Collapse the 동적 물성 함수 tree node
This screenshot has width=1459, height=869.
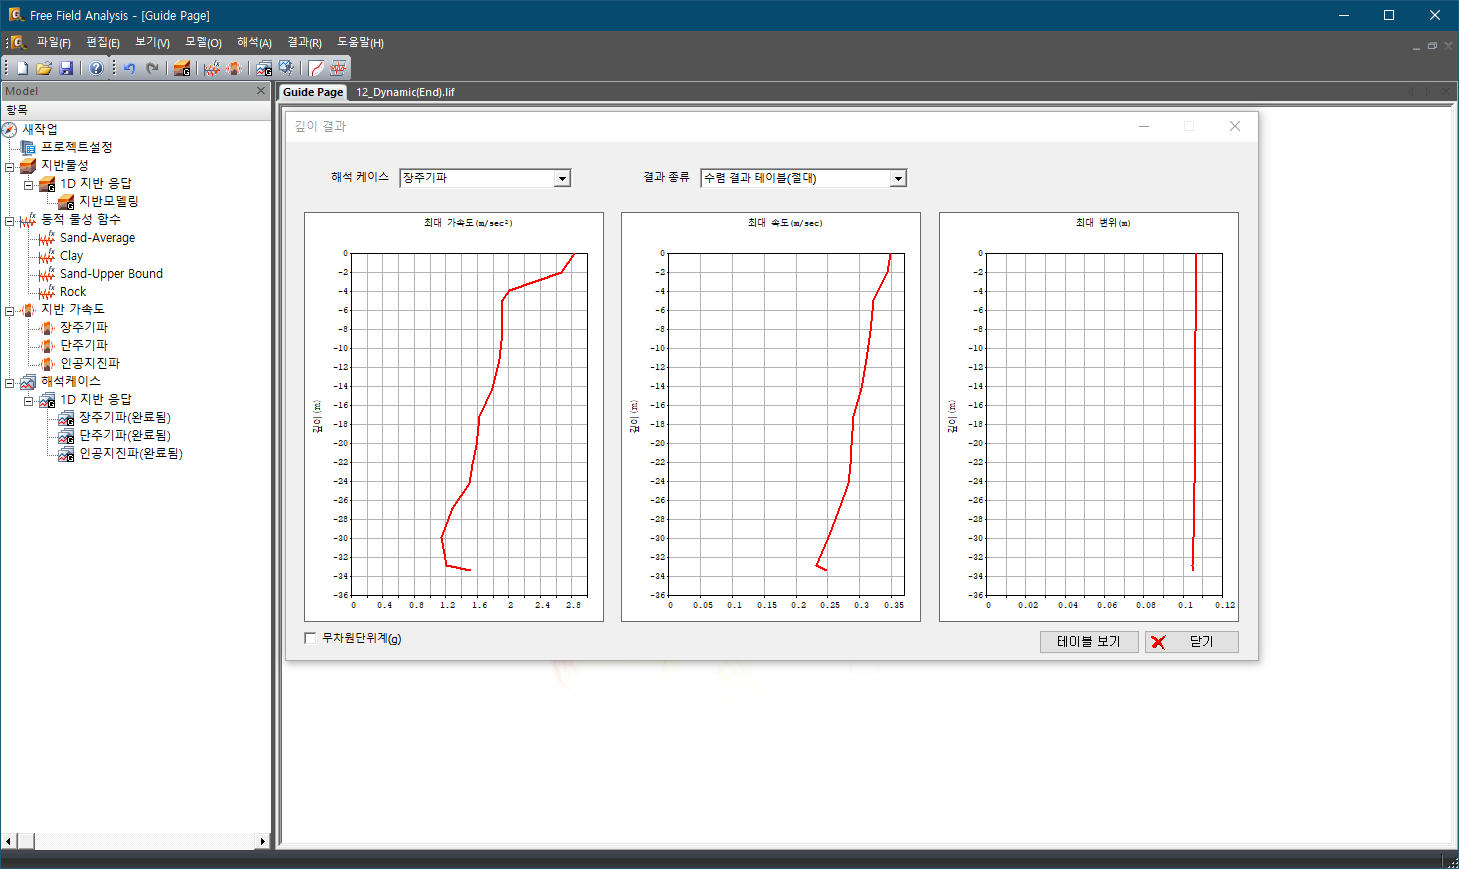point(10,220)
